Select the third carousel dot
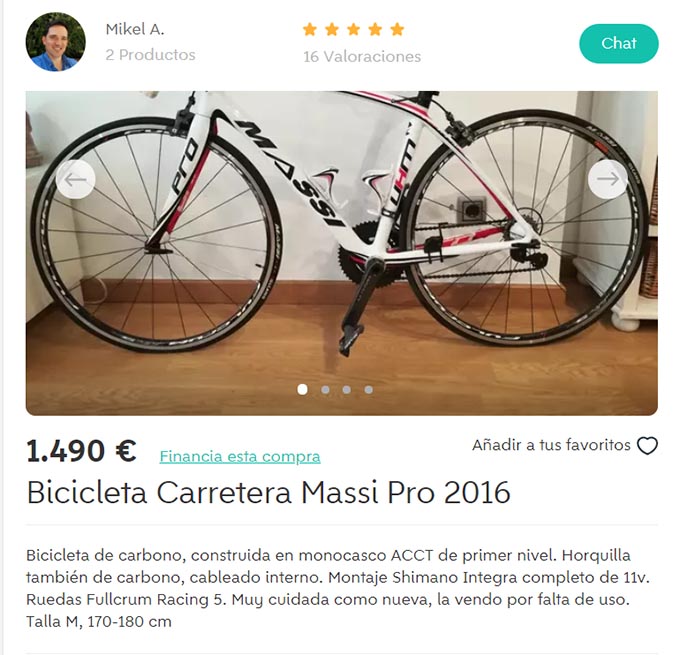The height and width of the screenshot is (655, 680). 347,390
